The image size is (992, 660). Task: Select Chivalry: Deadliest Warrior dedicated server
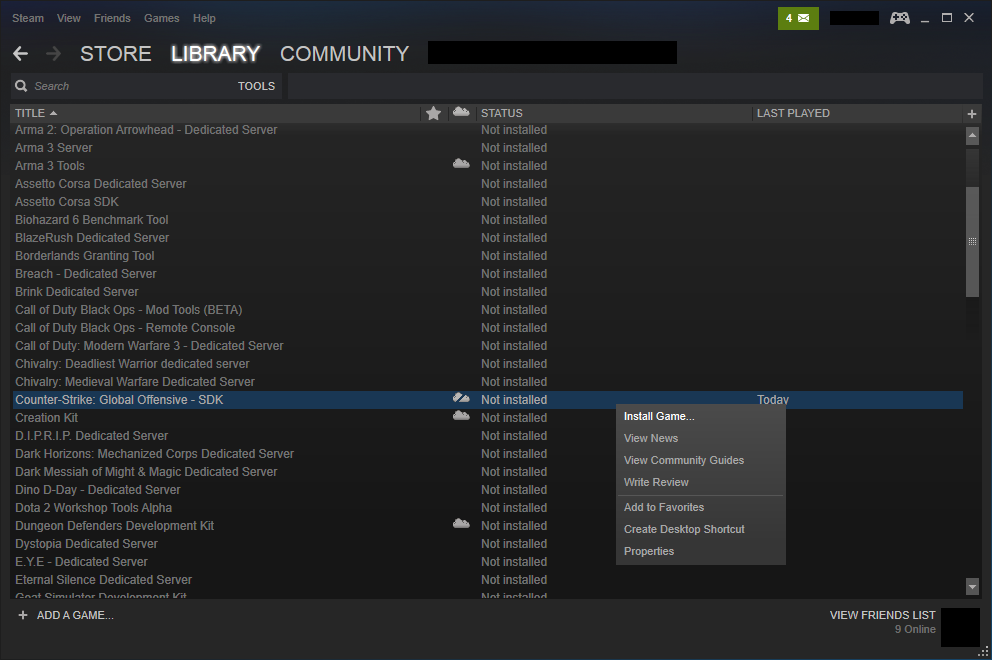point(132,364)
